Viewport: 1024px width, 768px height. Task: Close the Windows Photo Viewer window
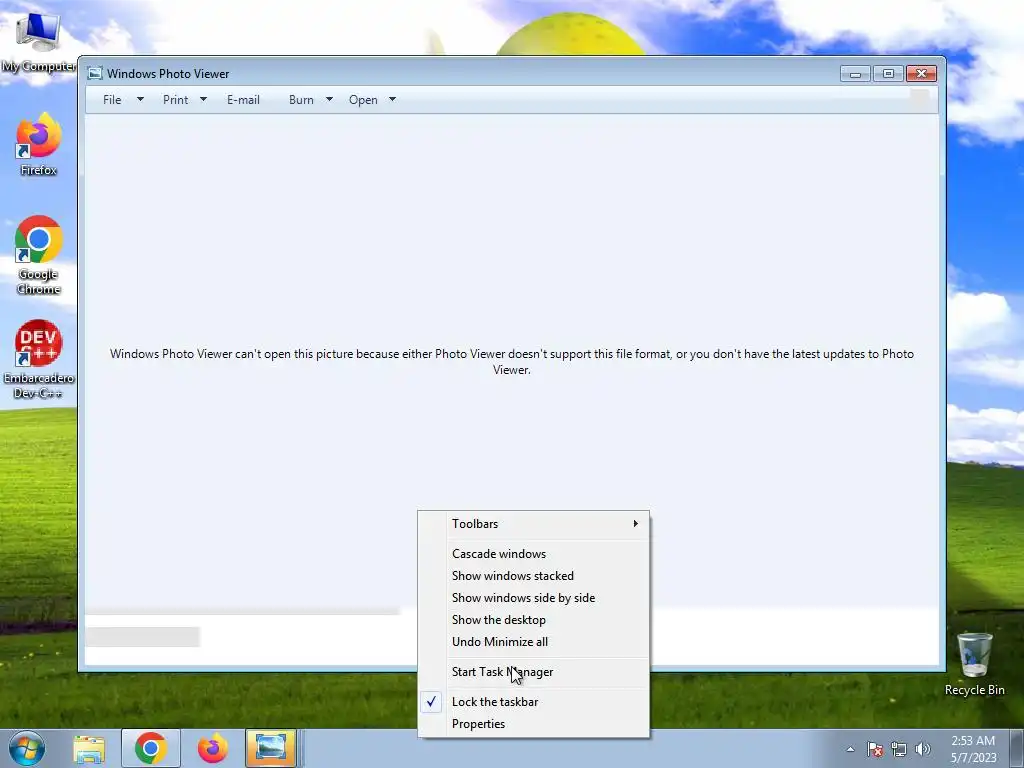[921, 74]
